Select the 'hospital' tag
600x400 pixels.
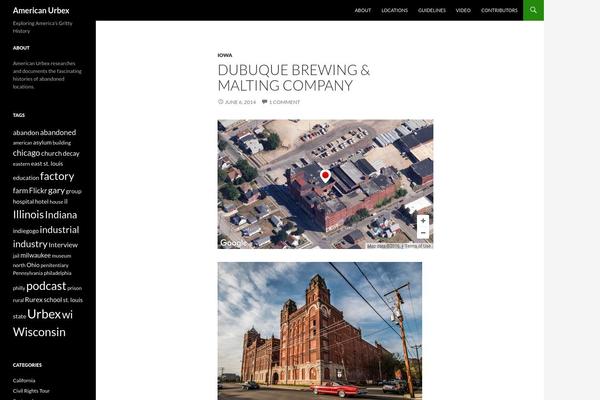coord(23,201)
